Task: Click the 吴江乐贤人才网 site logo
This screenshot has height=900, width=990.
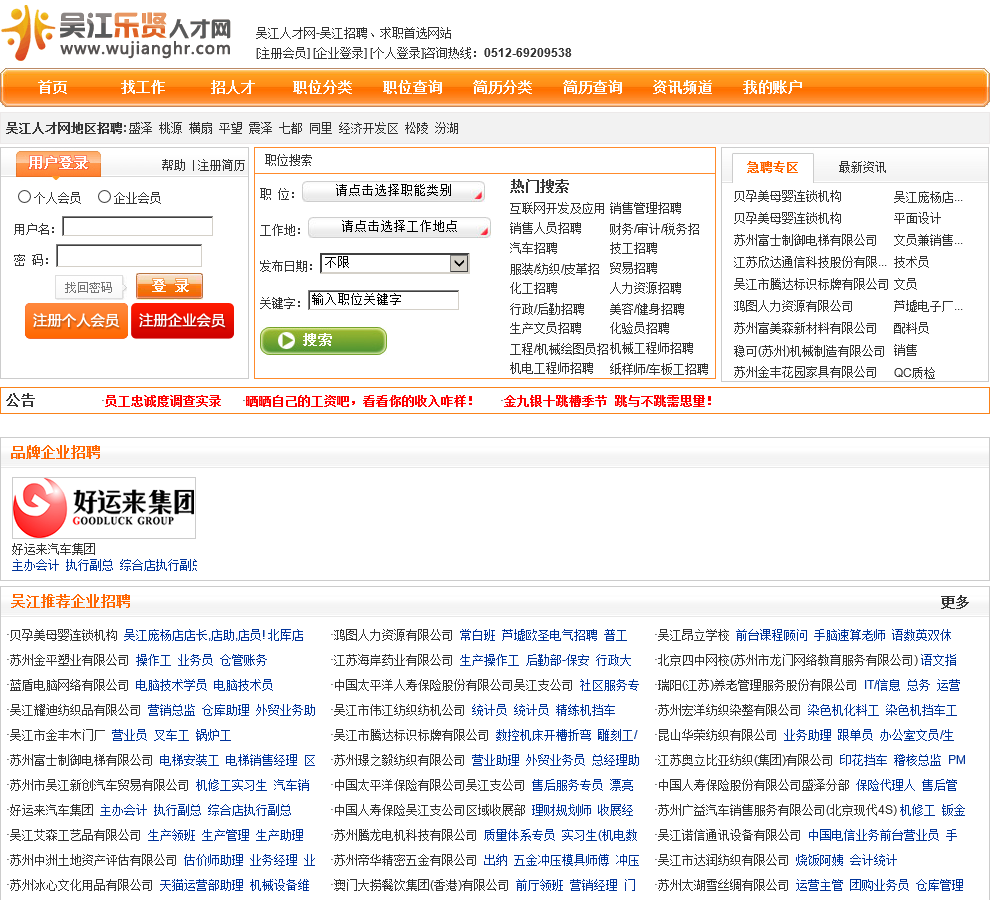Action: 117,33
